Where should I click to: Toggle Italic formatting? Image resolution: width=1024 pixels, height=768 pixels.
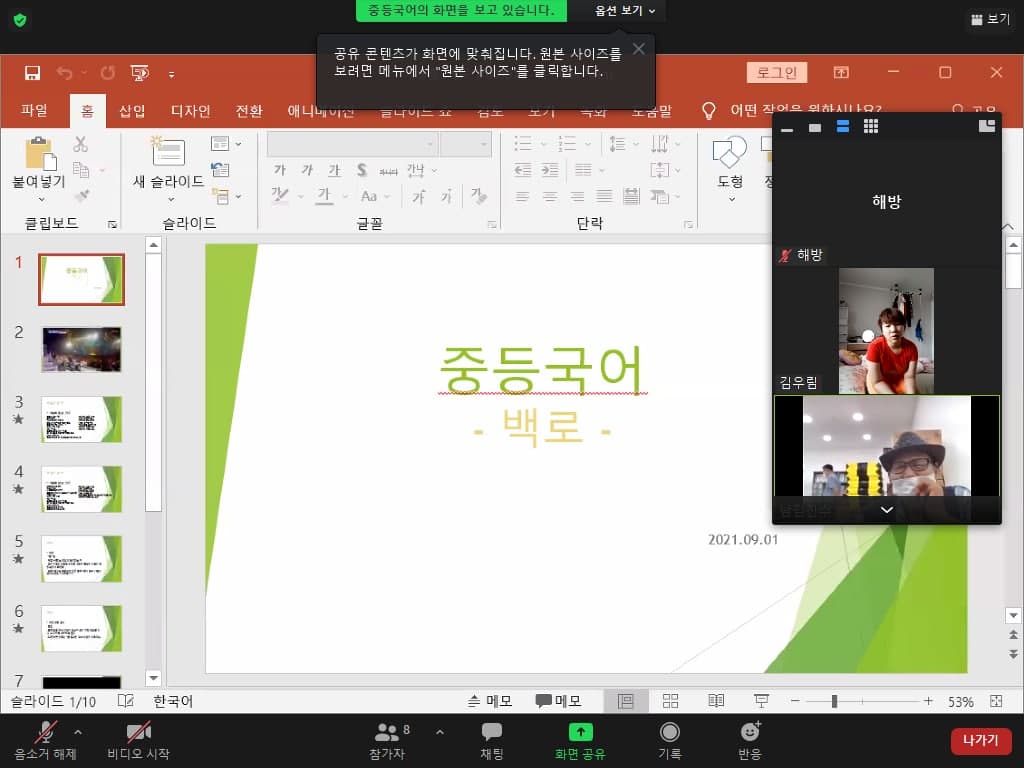point(307,170)
